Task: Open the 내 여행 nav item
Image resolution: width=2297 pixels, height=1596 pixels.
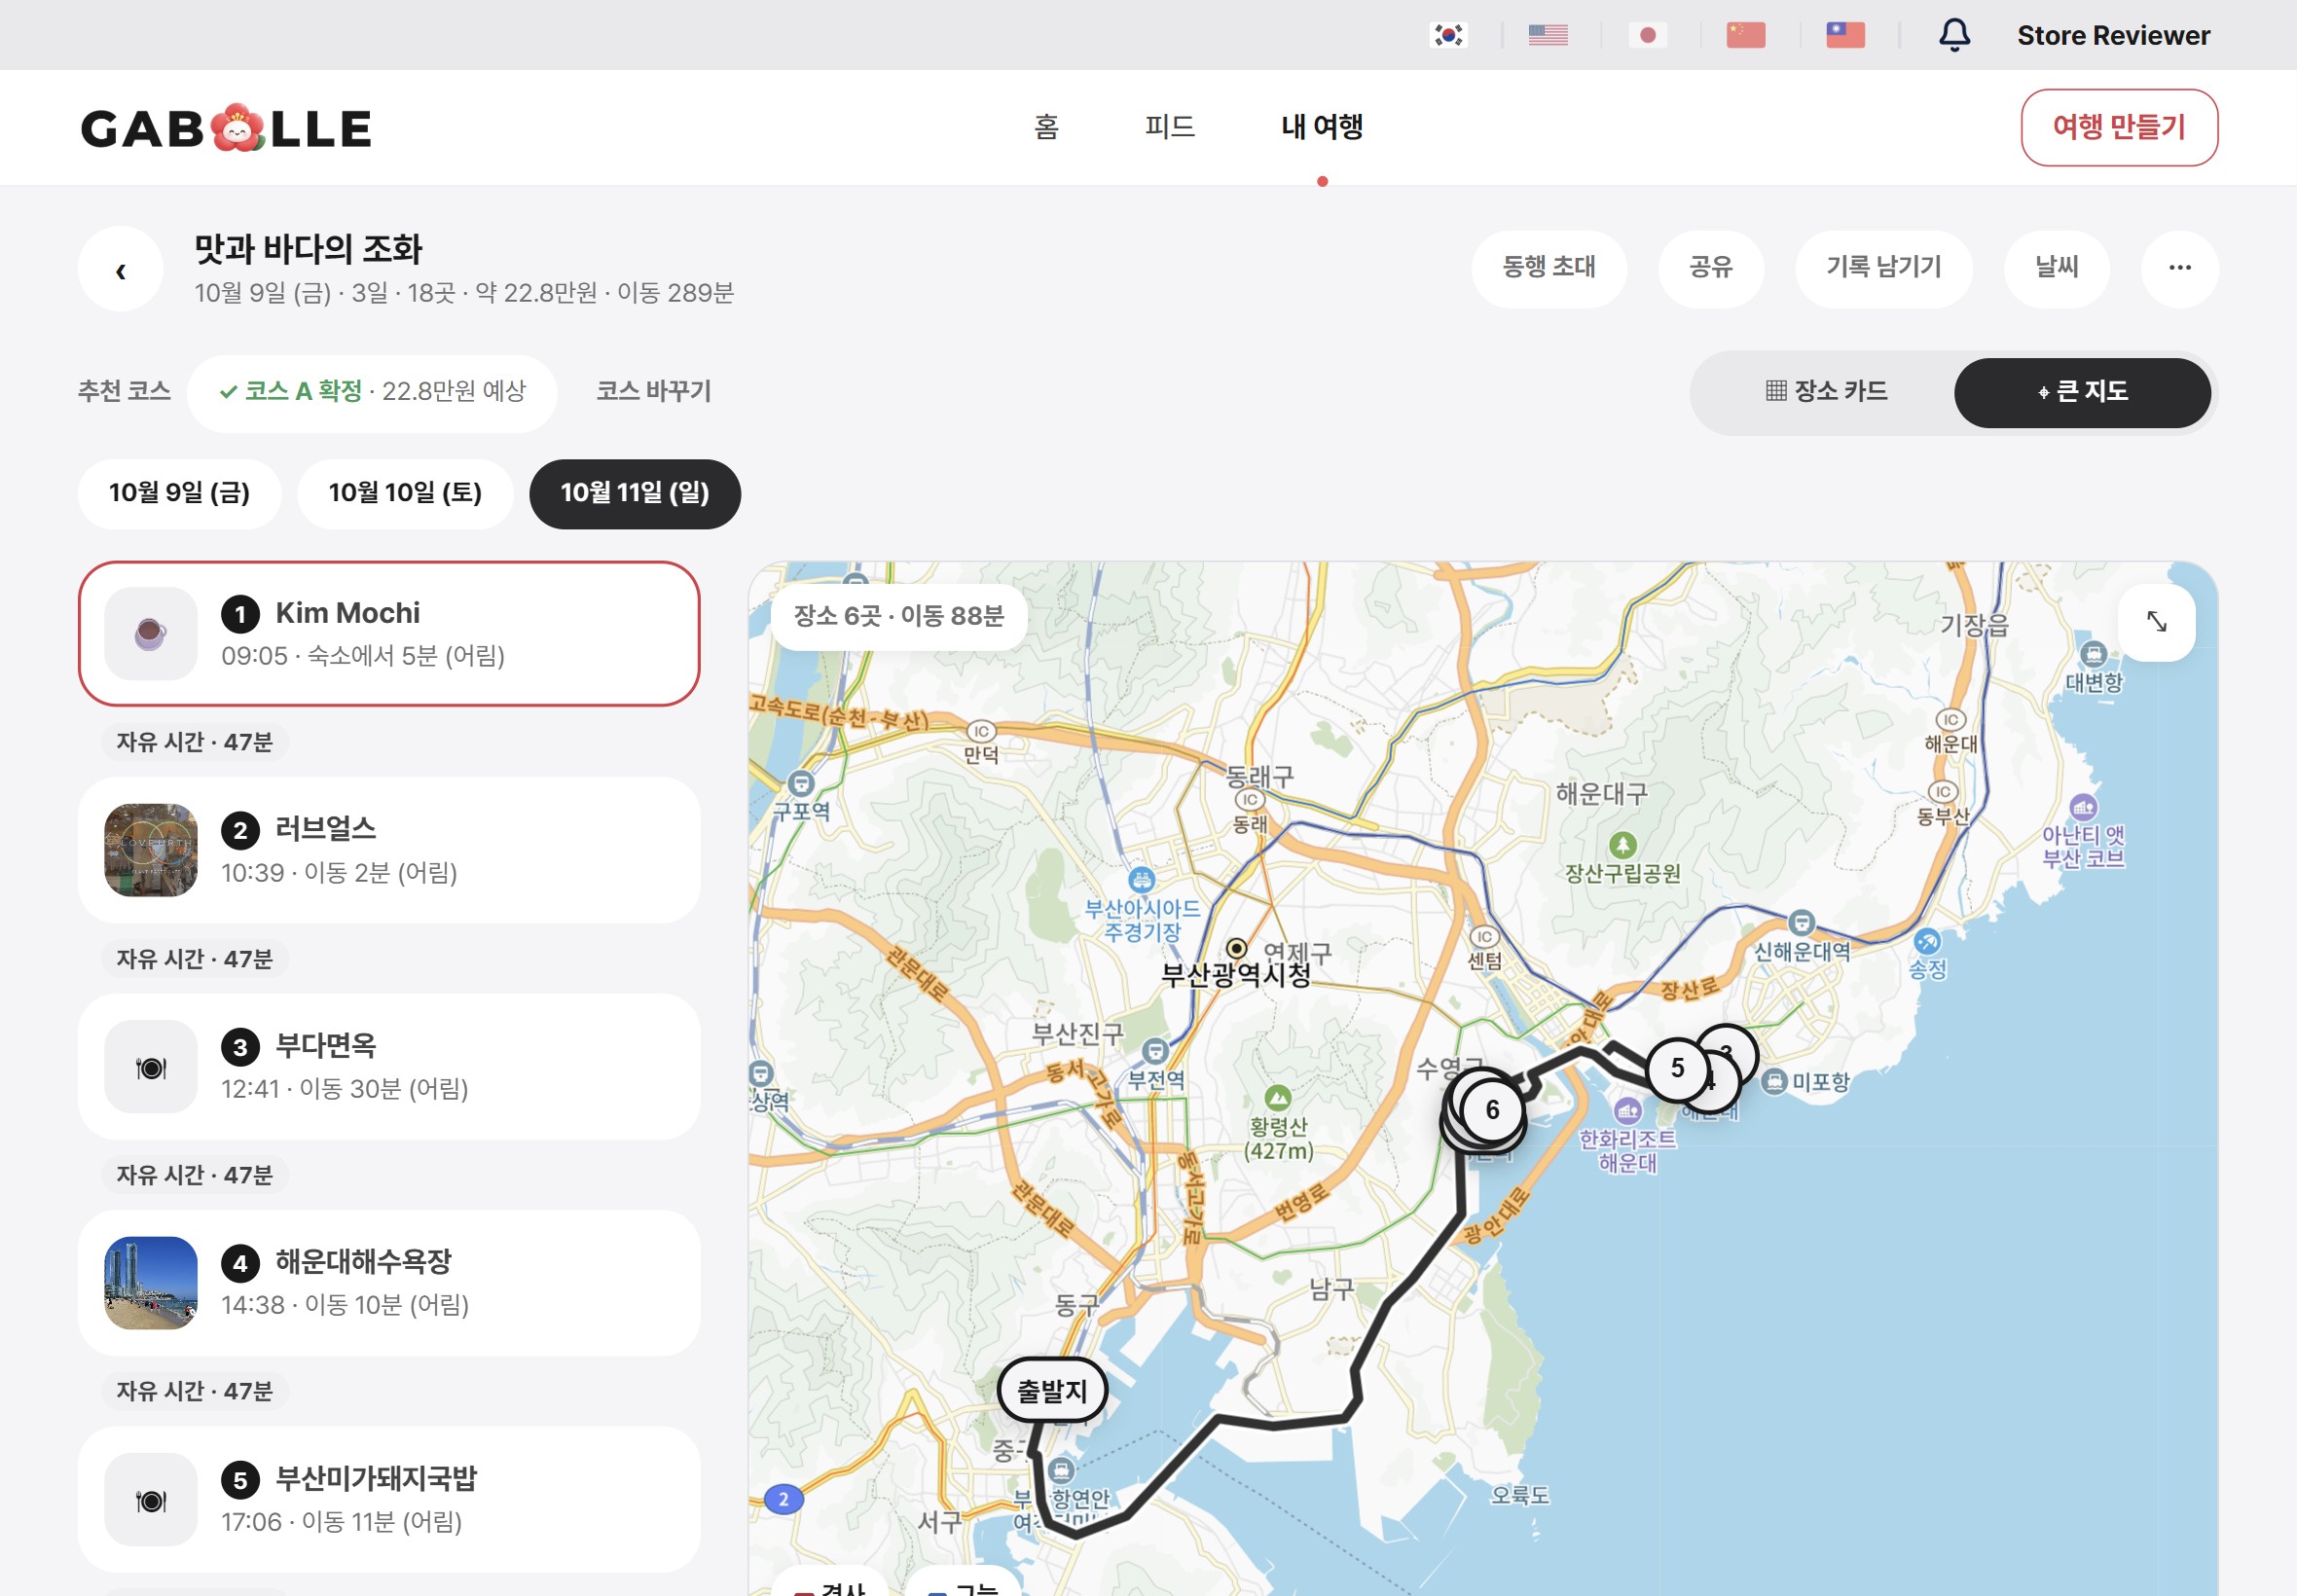Action: tap(1322, 127)
